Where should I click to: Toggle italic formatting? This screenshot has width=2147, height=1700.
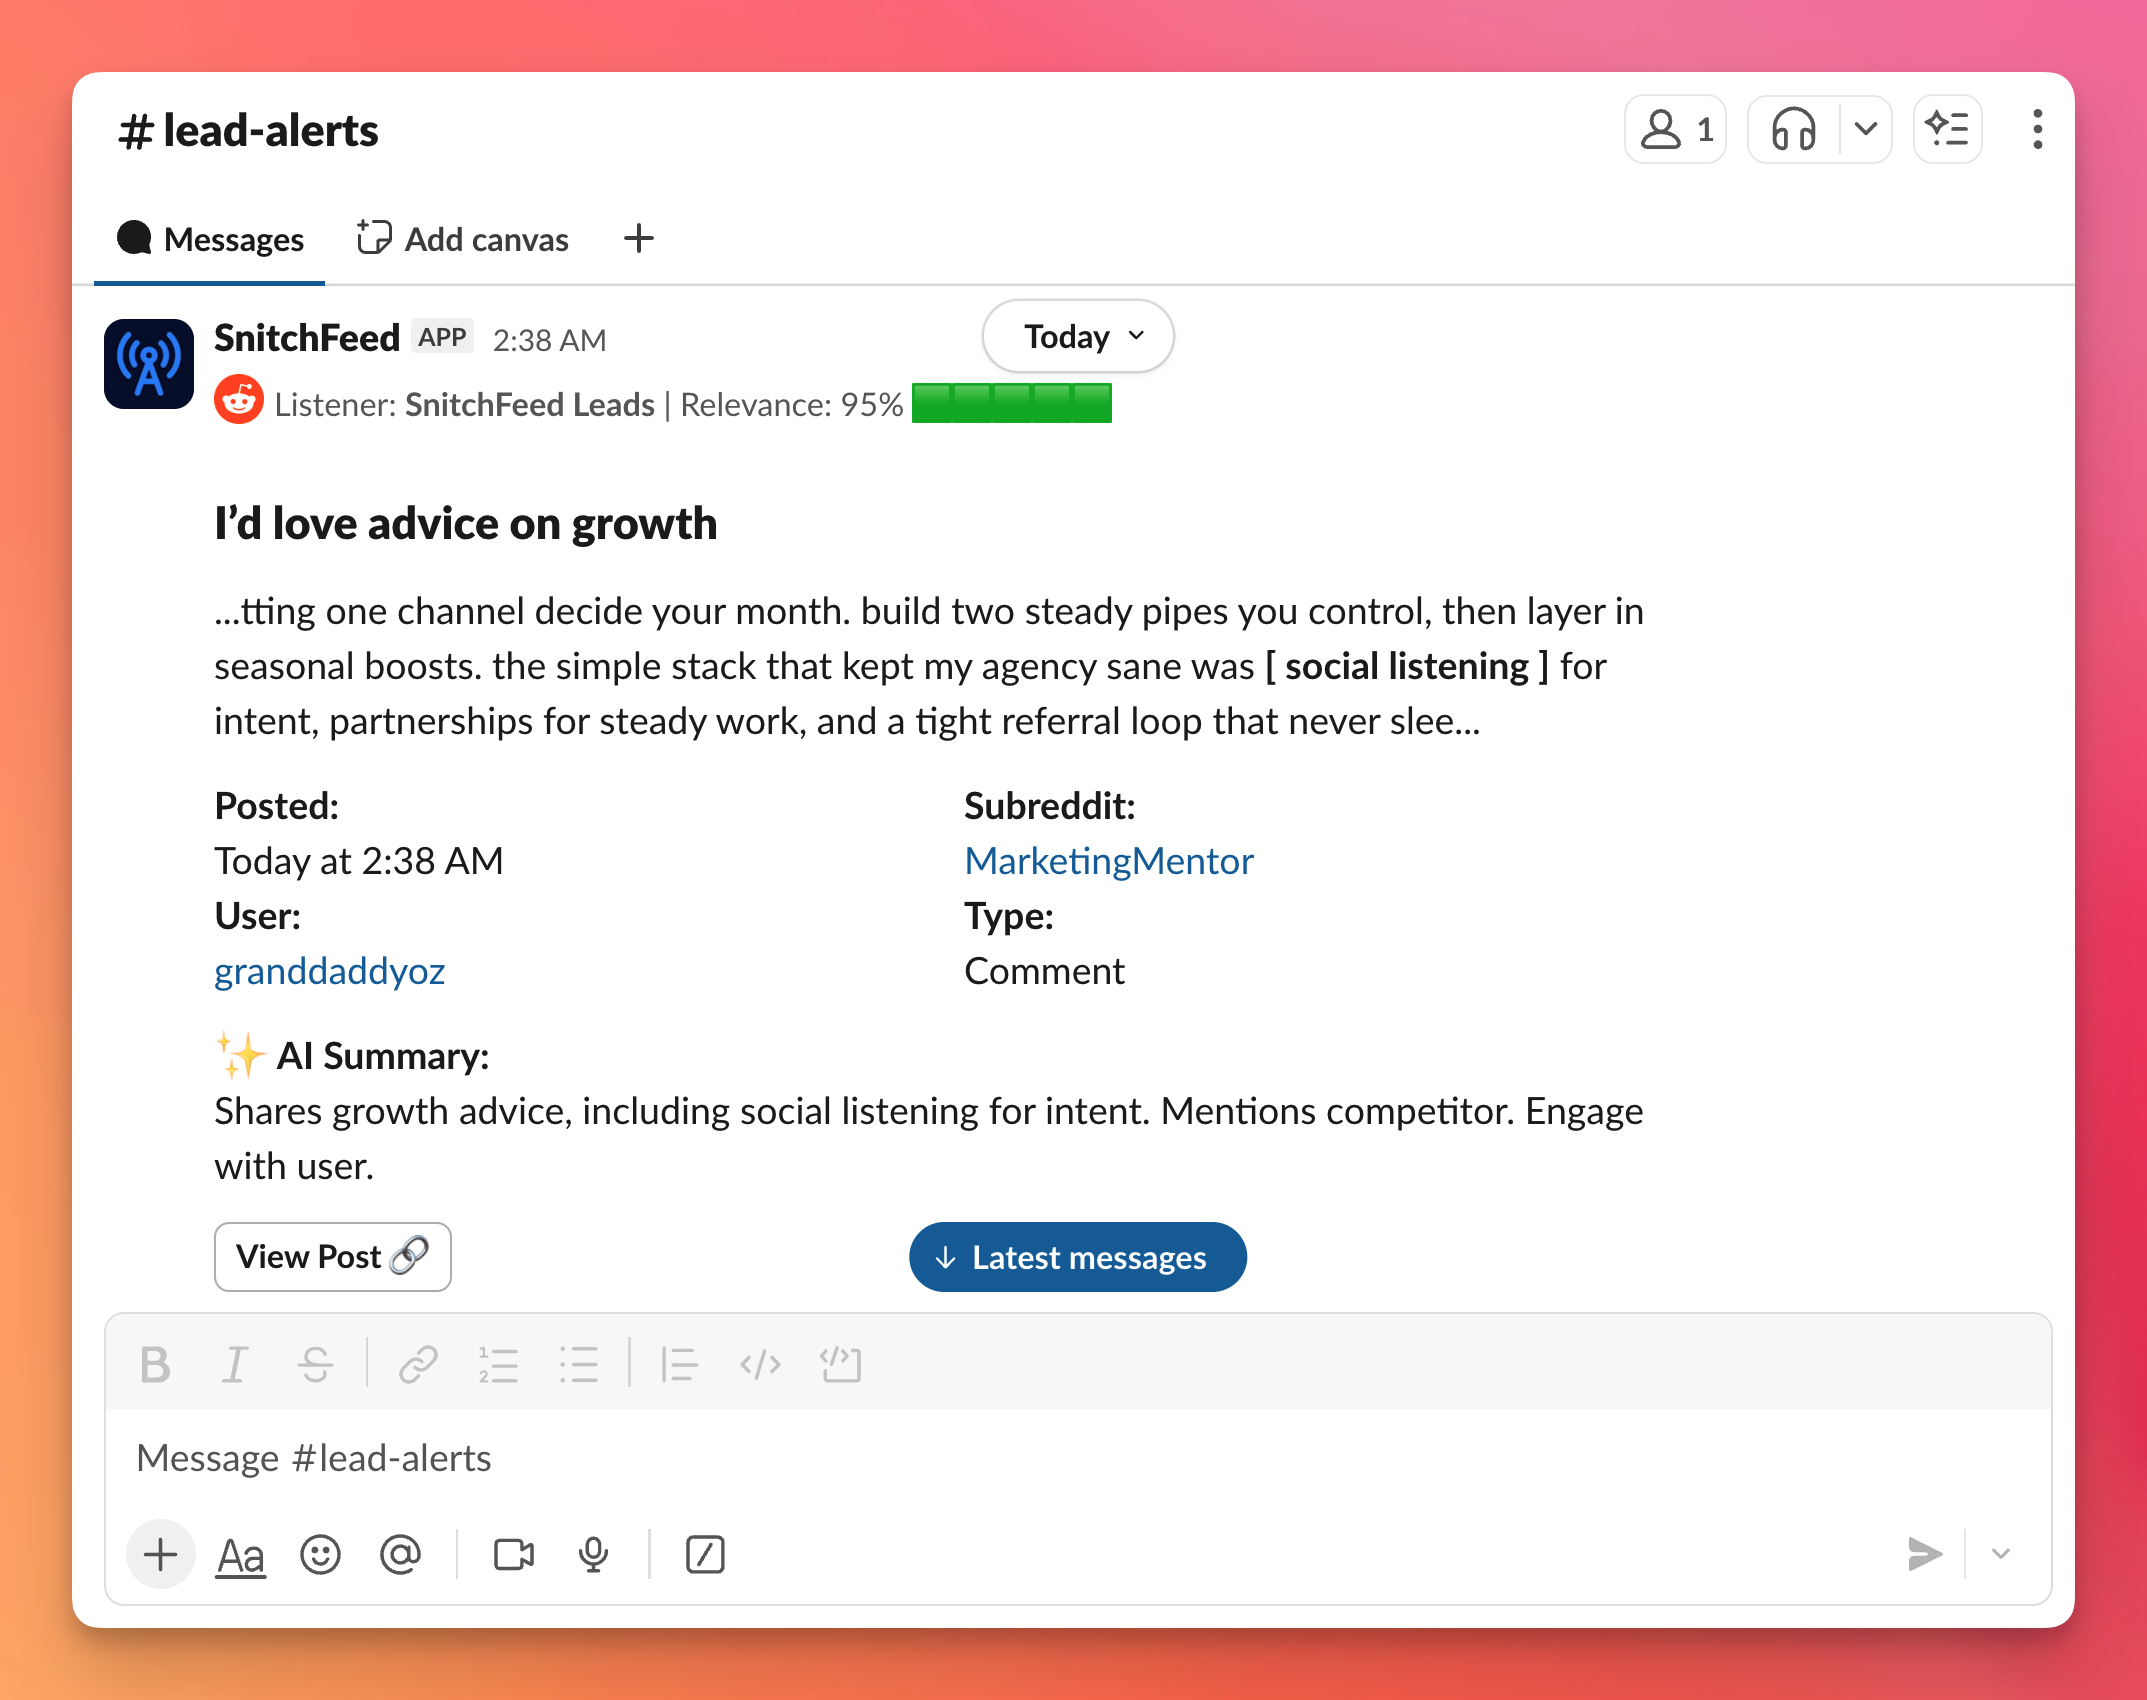click(235, 1364)
